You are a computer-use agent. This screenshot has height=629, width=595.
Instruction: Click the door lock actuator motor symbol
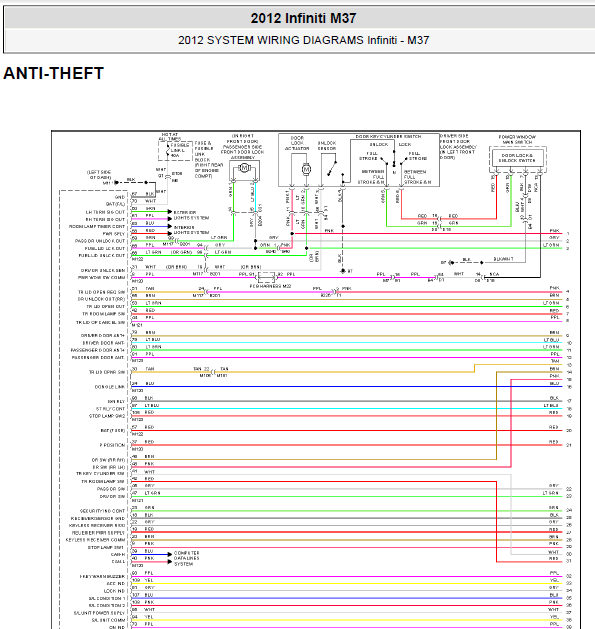[x=306, y=169]
